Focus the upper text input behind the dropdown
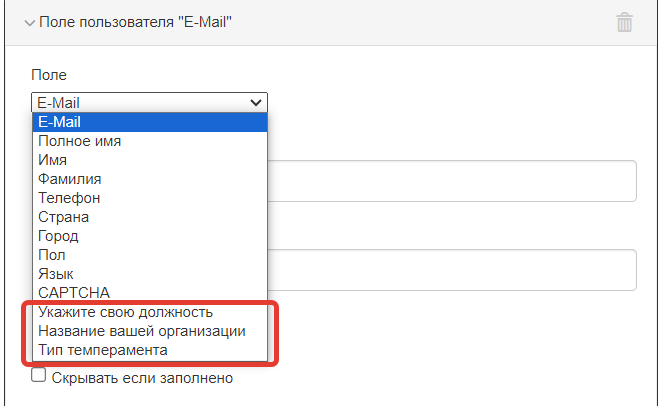Viewport: 660px width, 406px height. click(x=452, y=181)
